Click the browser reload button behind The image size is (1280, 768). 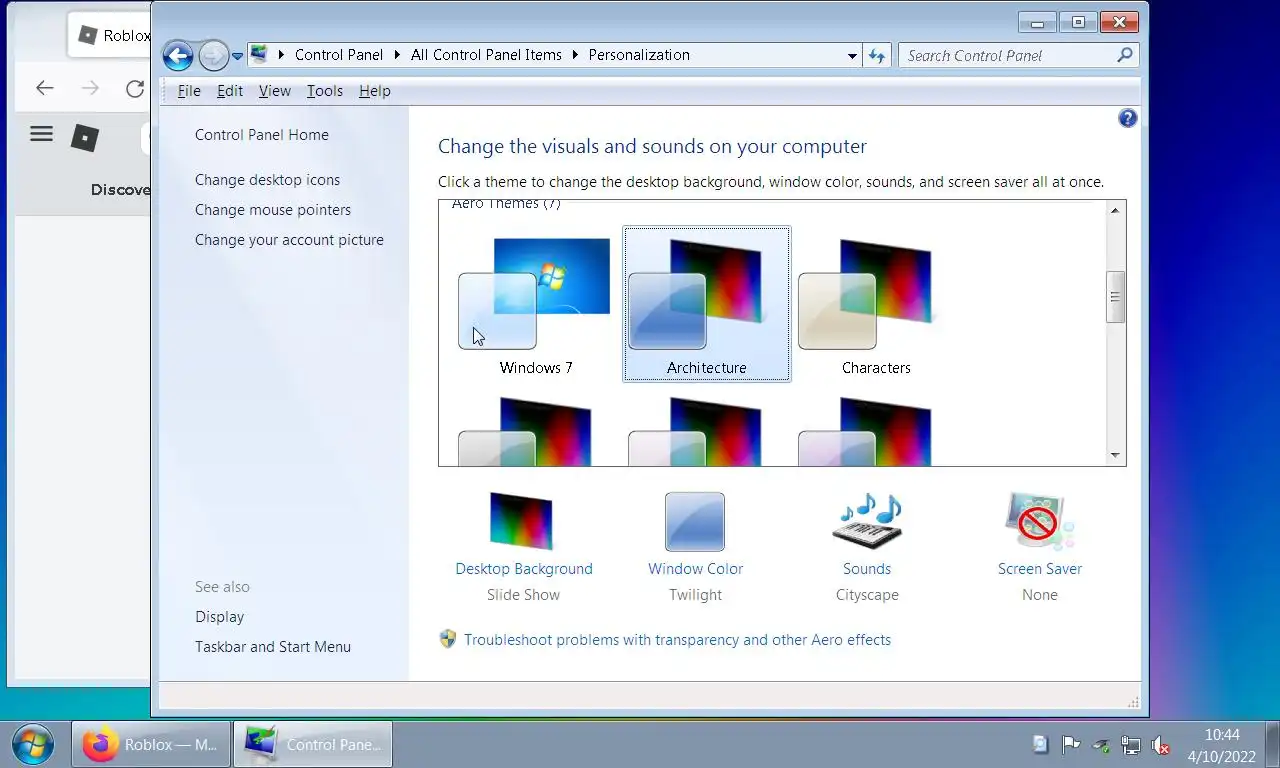point(134,89)
